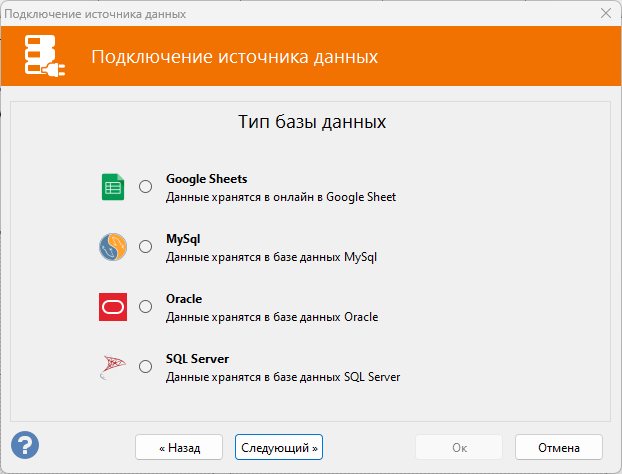Viewport: 622px width, 474px height.
Task: Close the Подключение источника данных dialog
Action: (x=606, y=13)
